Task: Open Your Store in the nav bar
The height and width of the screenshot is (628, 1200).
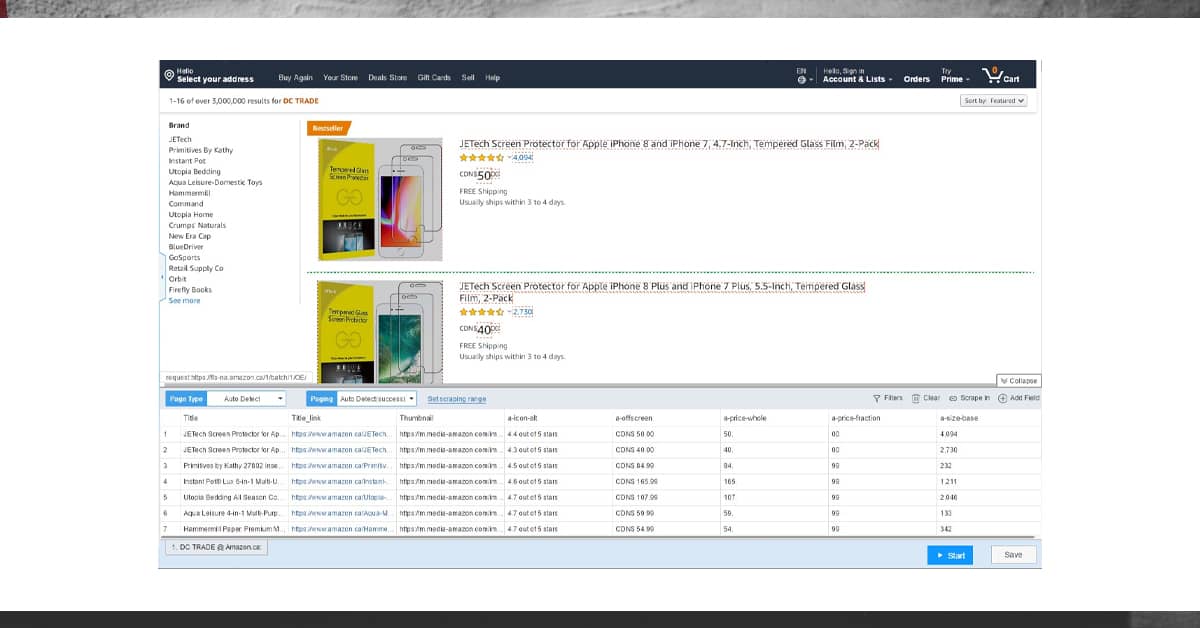Action: point(340,78)
